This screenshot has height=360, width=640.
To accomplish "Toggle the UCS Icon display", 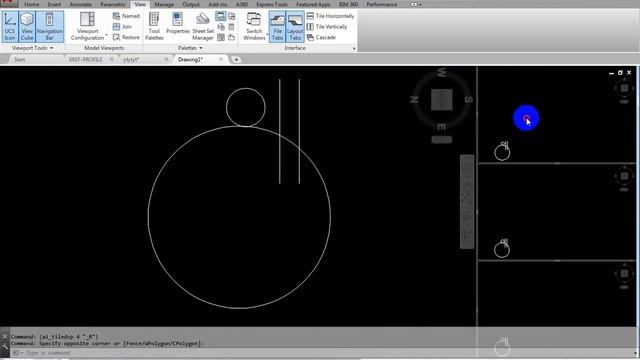I will (10, 27).
